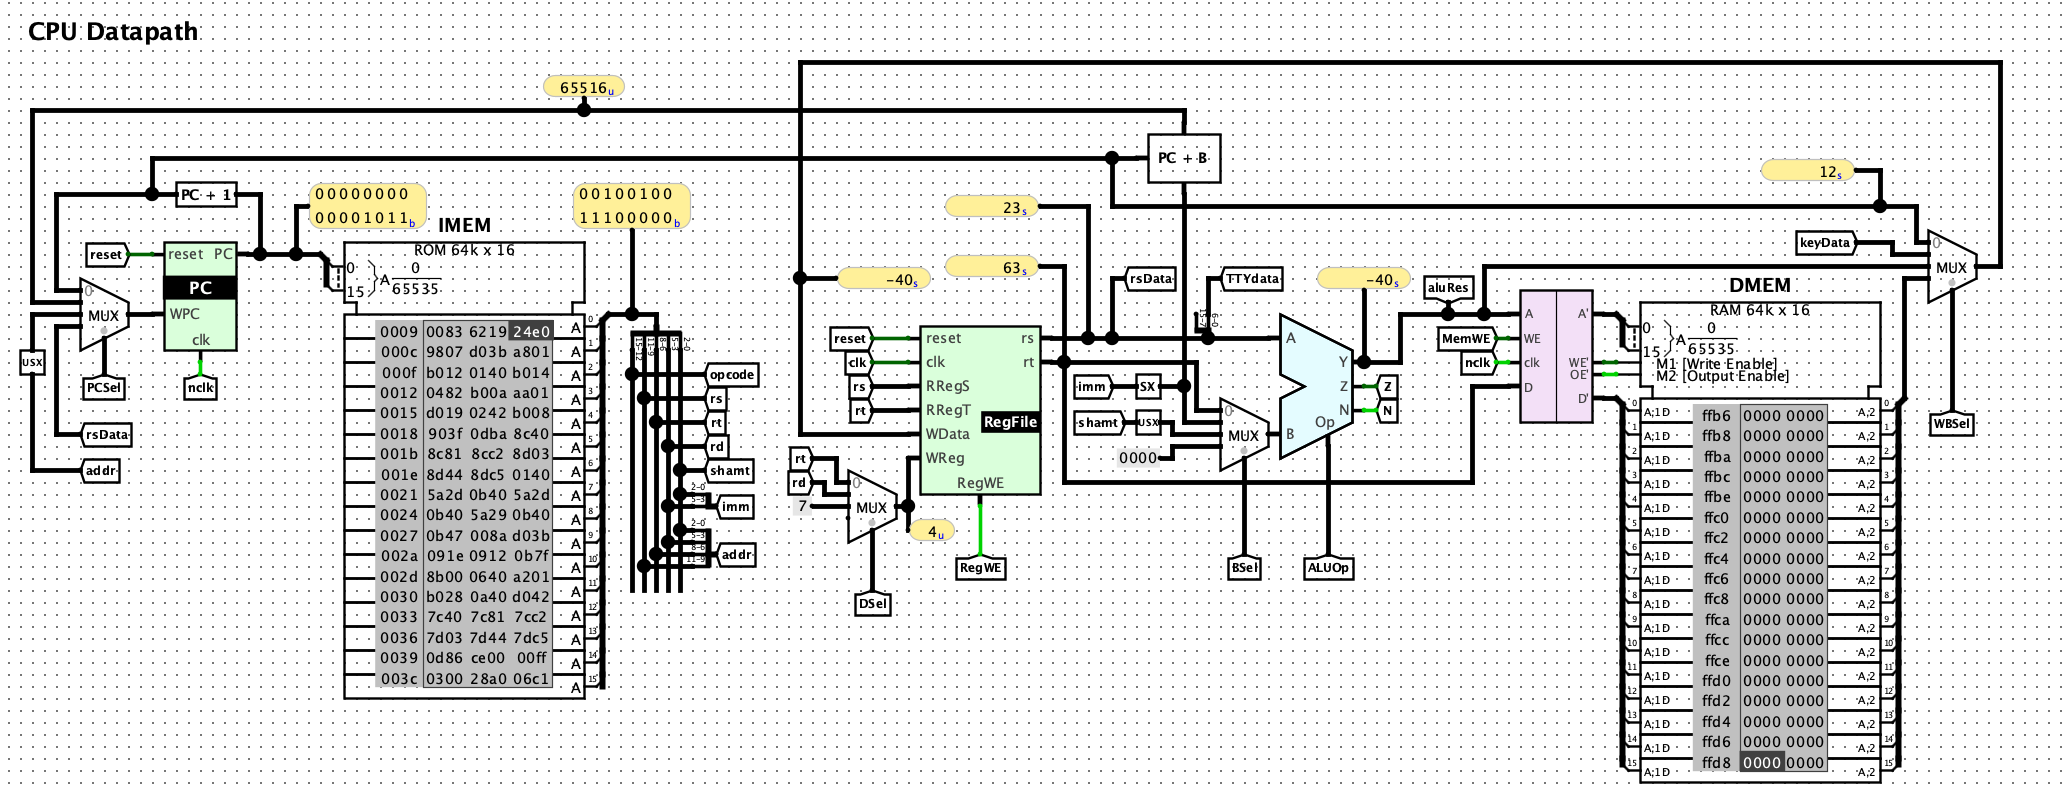Viewport: 2064px width, 790px height.
Task: Click the SX sign-extend block next to imm
Action: (x=1147, y=387)
